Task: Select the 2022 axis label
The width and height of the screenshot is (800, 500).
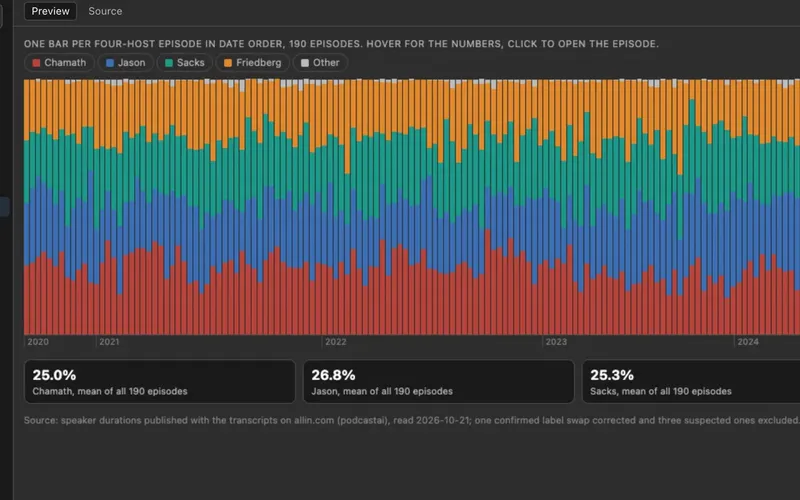Action: click(x=336, y=342)
